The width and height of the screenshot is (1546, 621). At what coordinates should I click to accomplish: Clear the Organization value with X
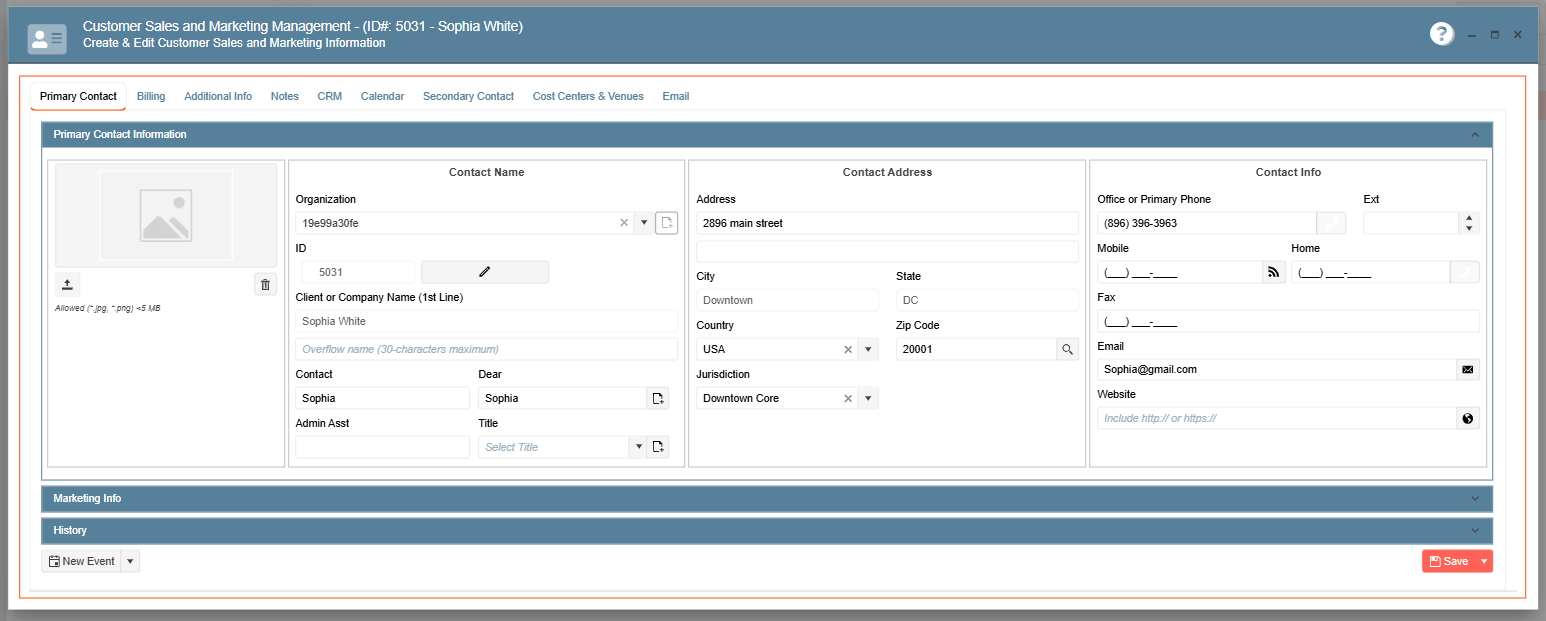click(624, 223)
